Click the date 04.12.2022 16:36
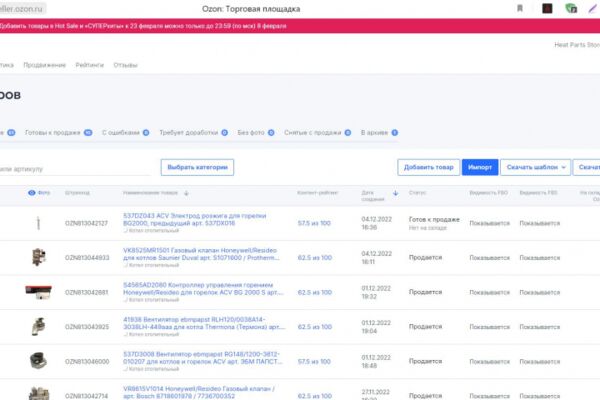This screenshot has width=600, height=400. click(x=377, y=223)
